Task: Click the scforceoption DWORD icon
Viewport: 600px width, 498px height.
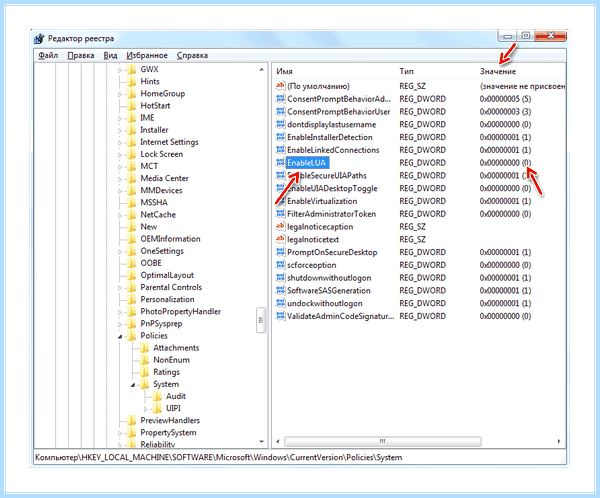Action: click(x=280, y=265)
